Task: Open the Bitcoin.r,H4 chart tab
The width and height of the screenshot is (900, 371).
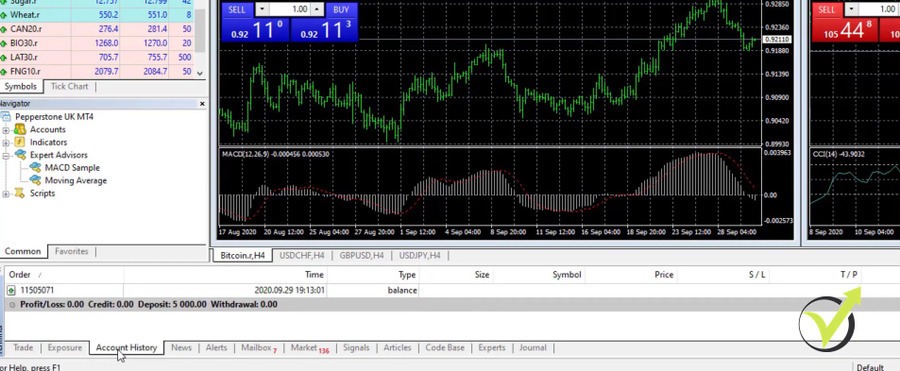Action: [243, 256]
